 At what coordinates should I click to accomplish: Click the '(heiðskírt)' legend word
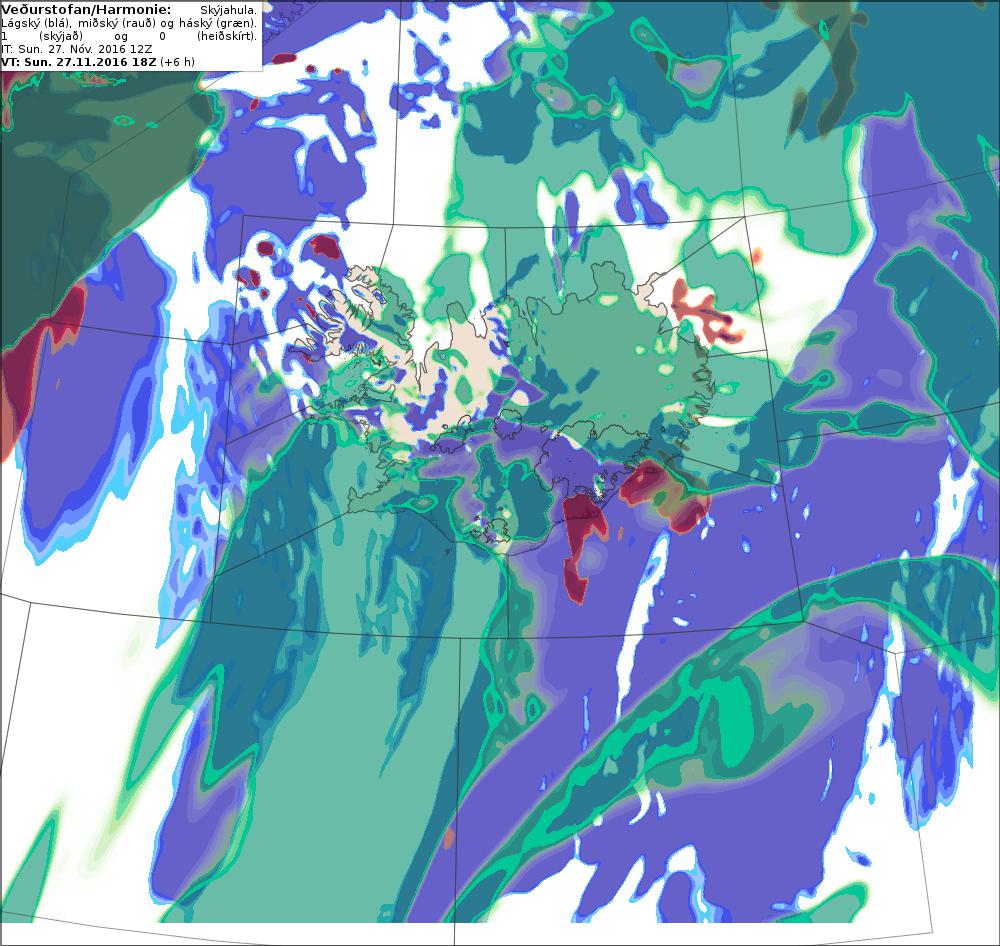pos(226,36)
